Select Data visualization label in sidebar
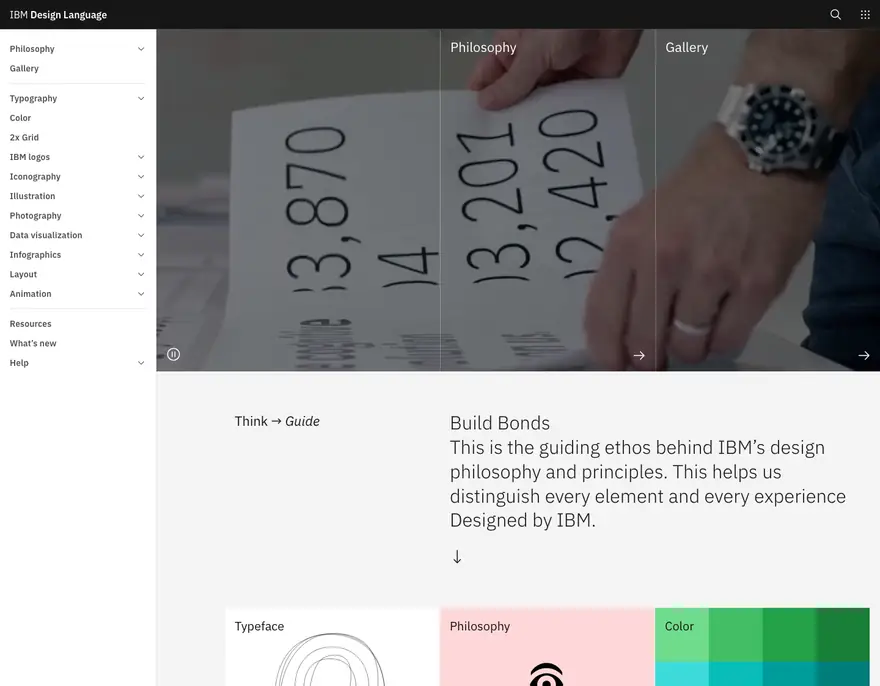 pos(46,235)
